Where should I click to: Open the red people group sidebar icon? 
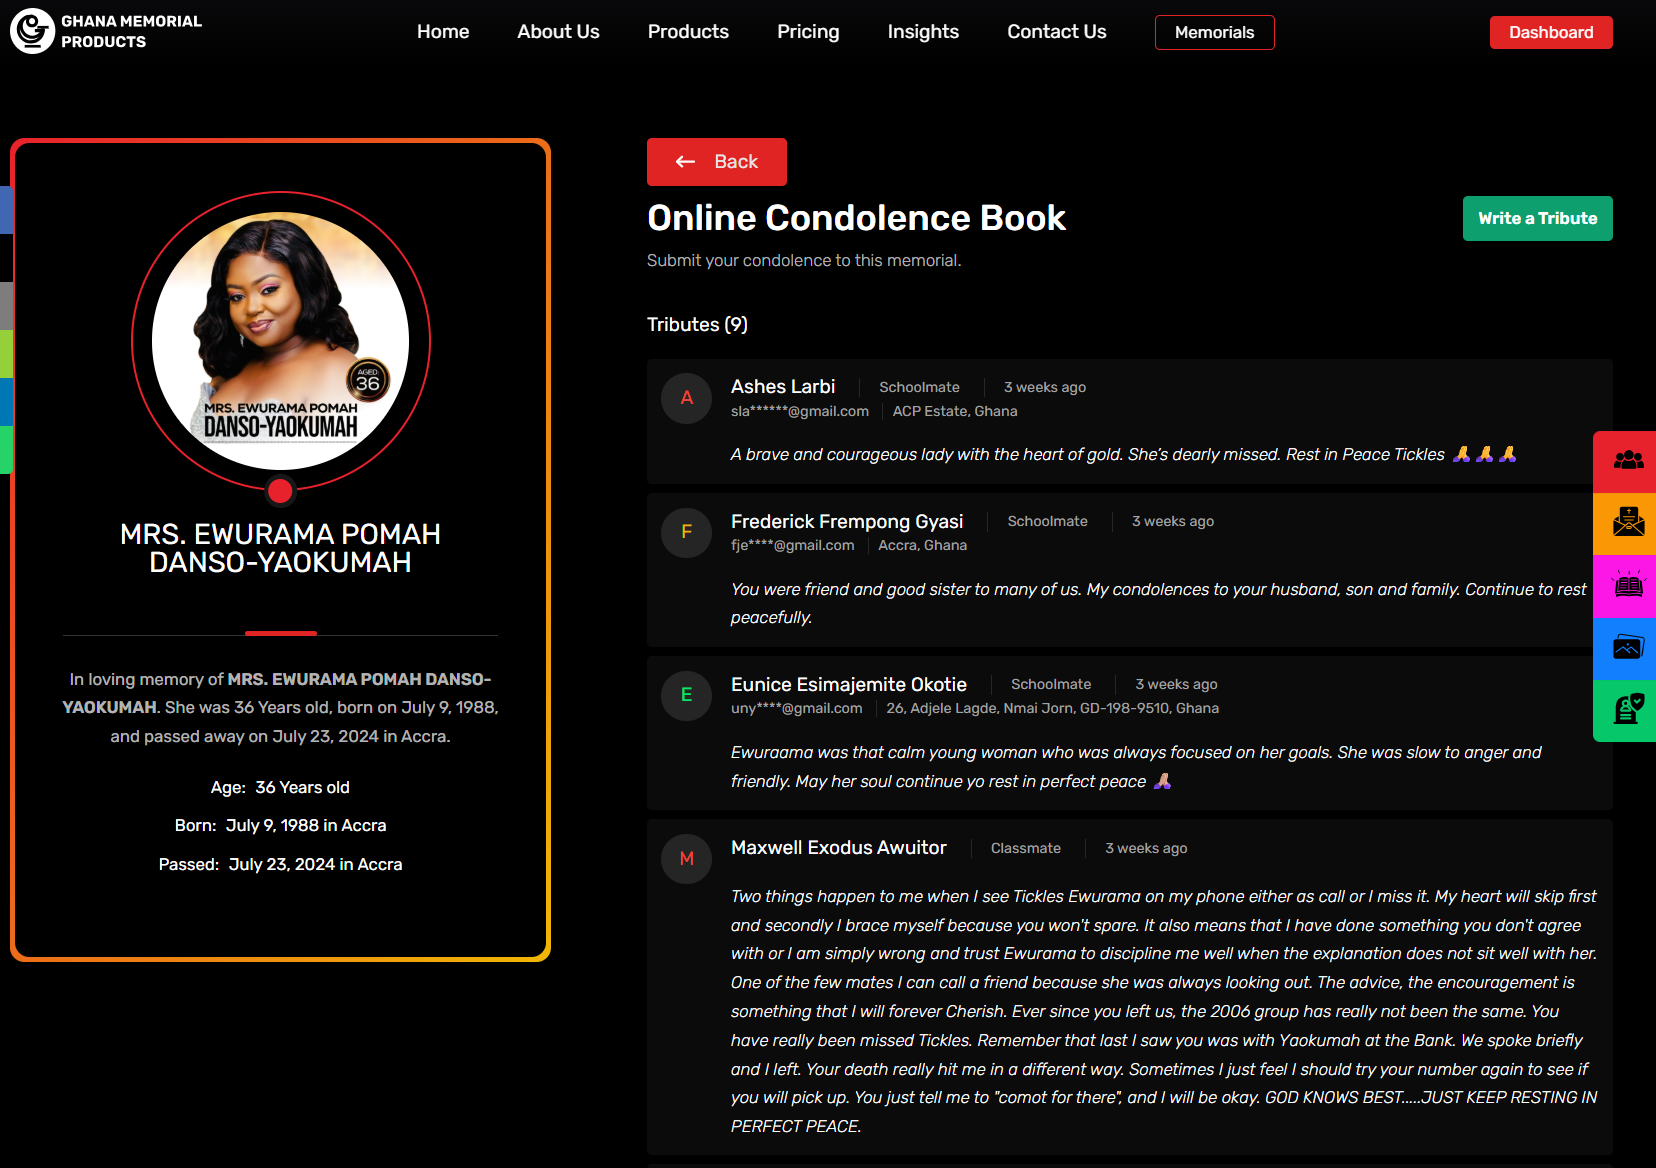(x=1626, y=461)
